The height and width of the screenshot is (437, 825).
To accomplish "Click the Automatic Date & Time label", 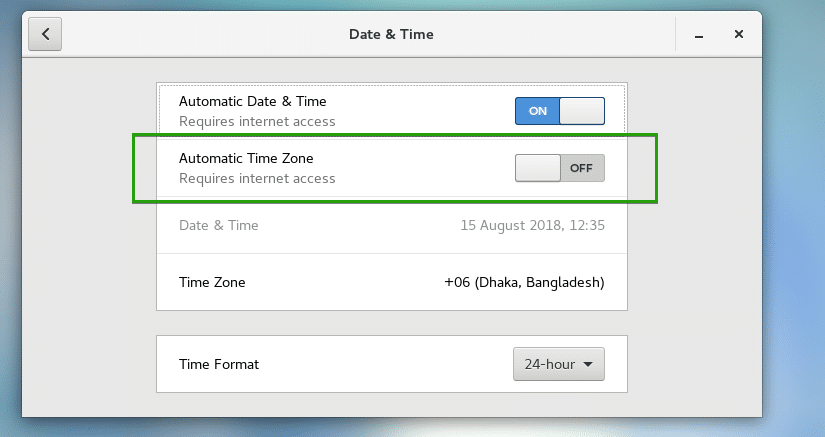I will click(x=252, y=101).
